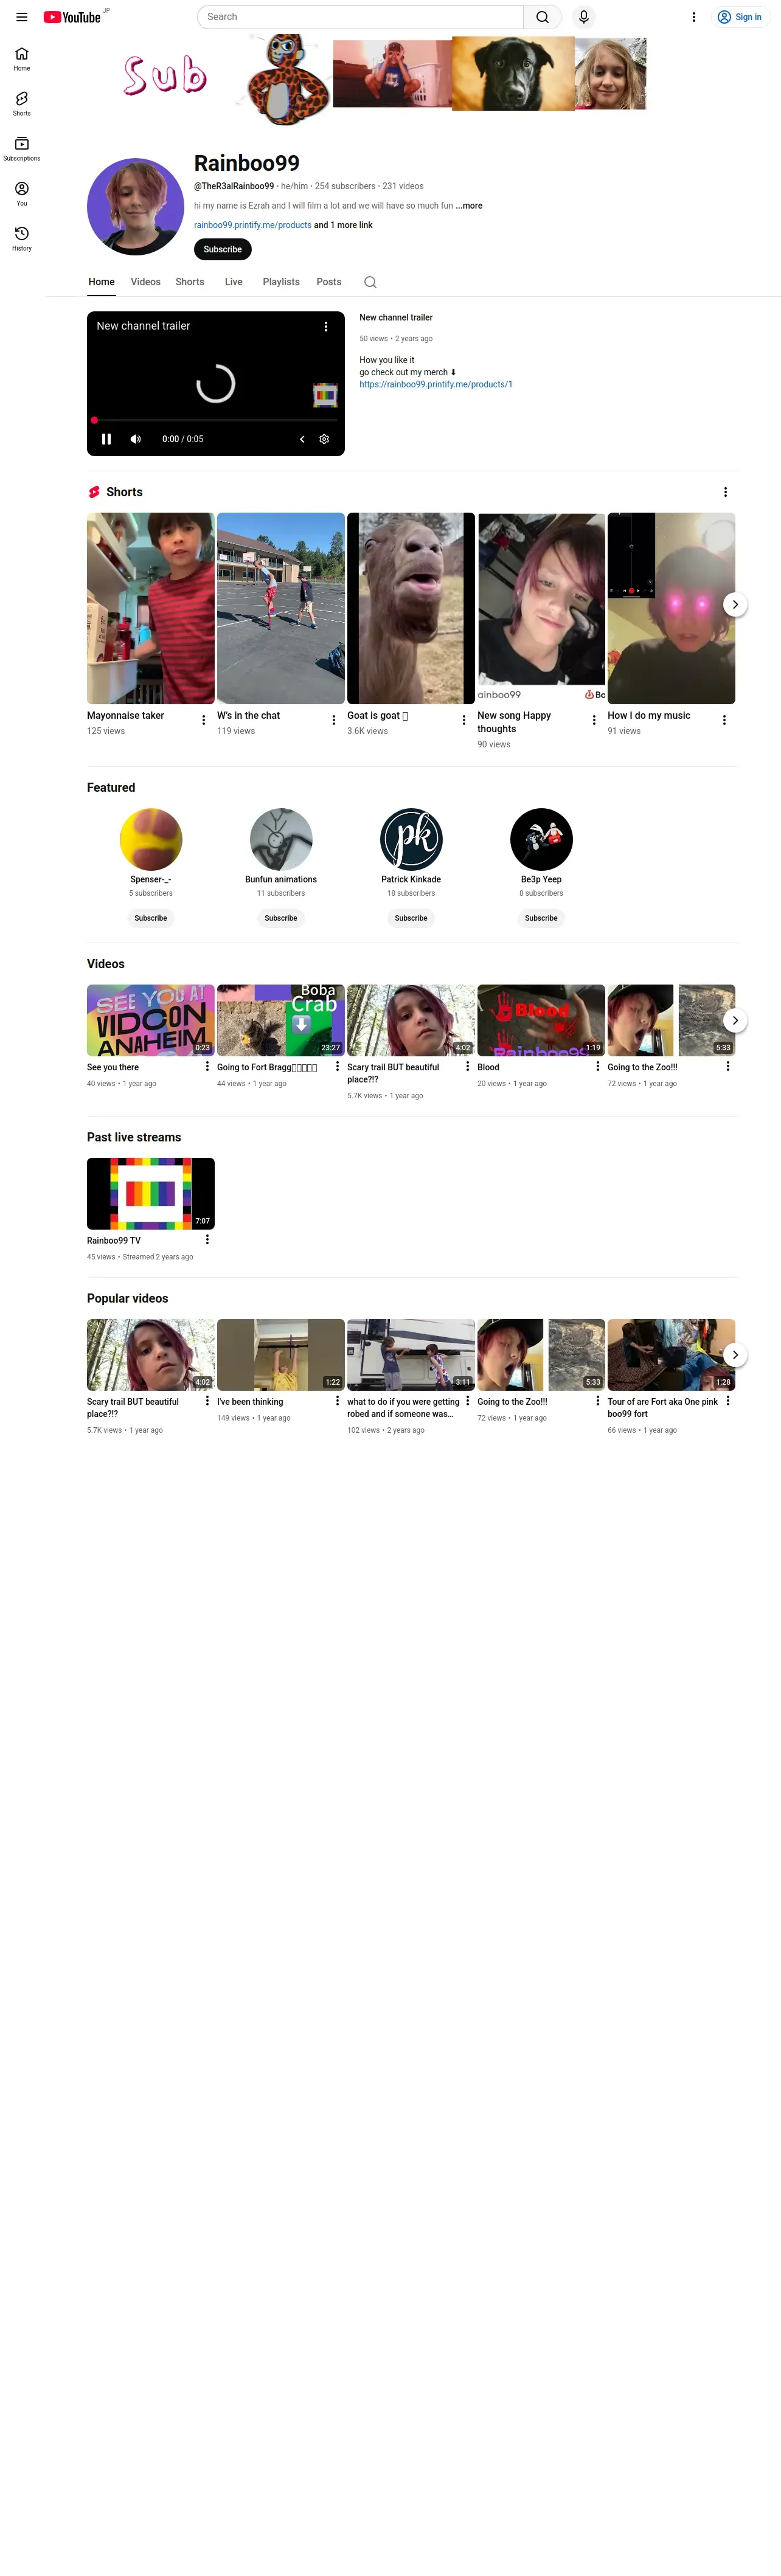Open options for Rainboo99 TV stream
Viewport: 781px width, 2576px height.
pyautogui.click(x=207, y=1240)
